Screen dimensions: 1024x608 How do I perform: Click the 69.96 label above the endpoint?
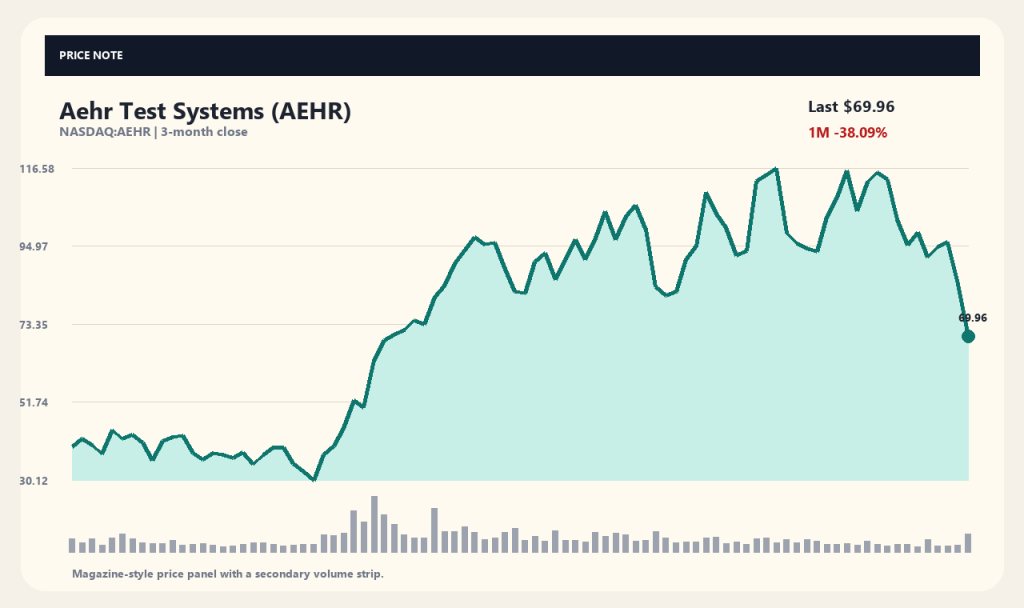click(972, 318)
